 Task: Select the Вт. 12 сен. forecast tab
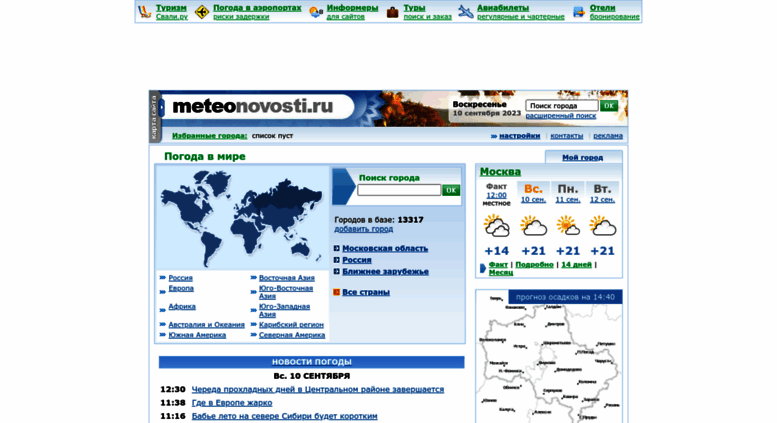click(x=602, y=193)
